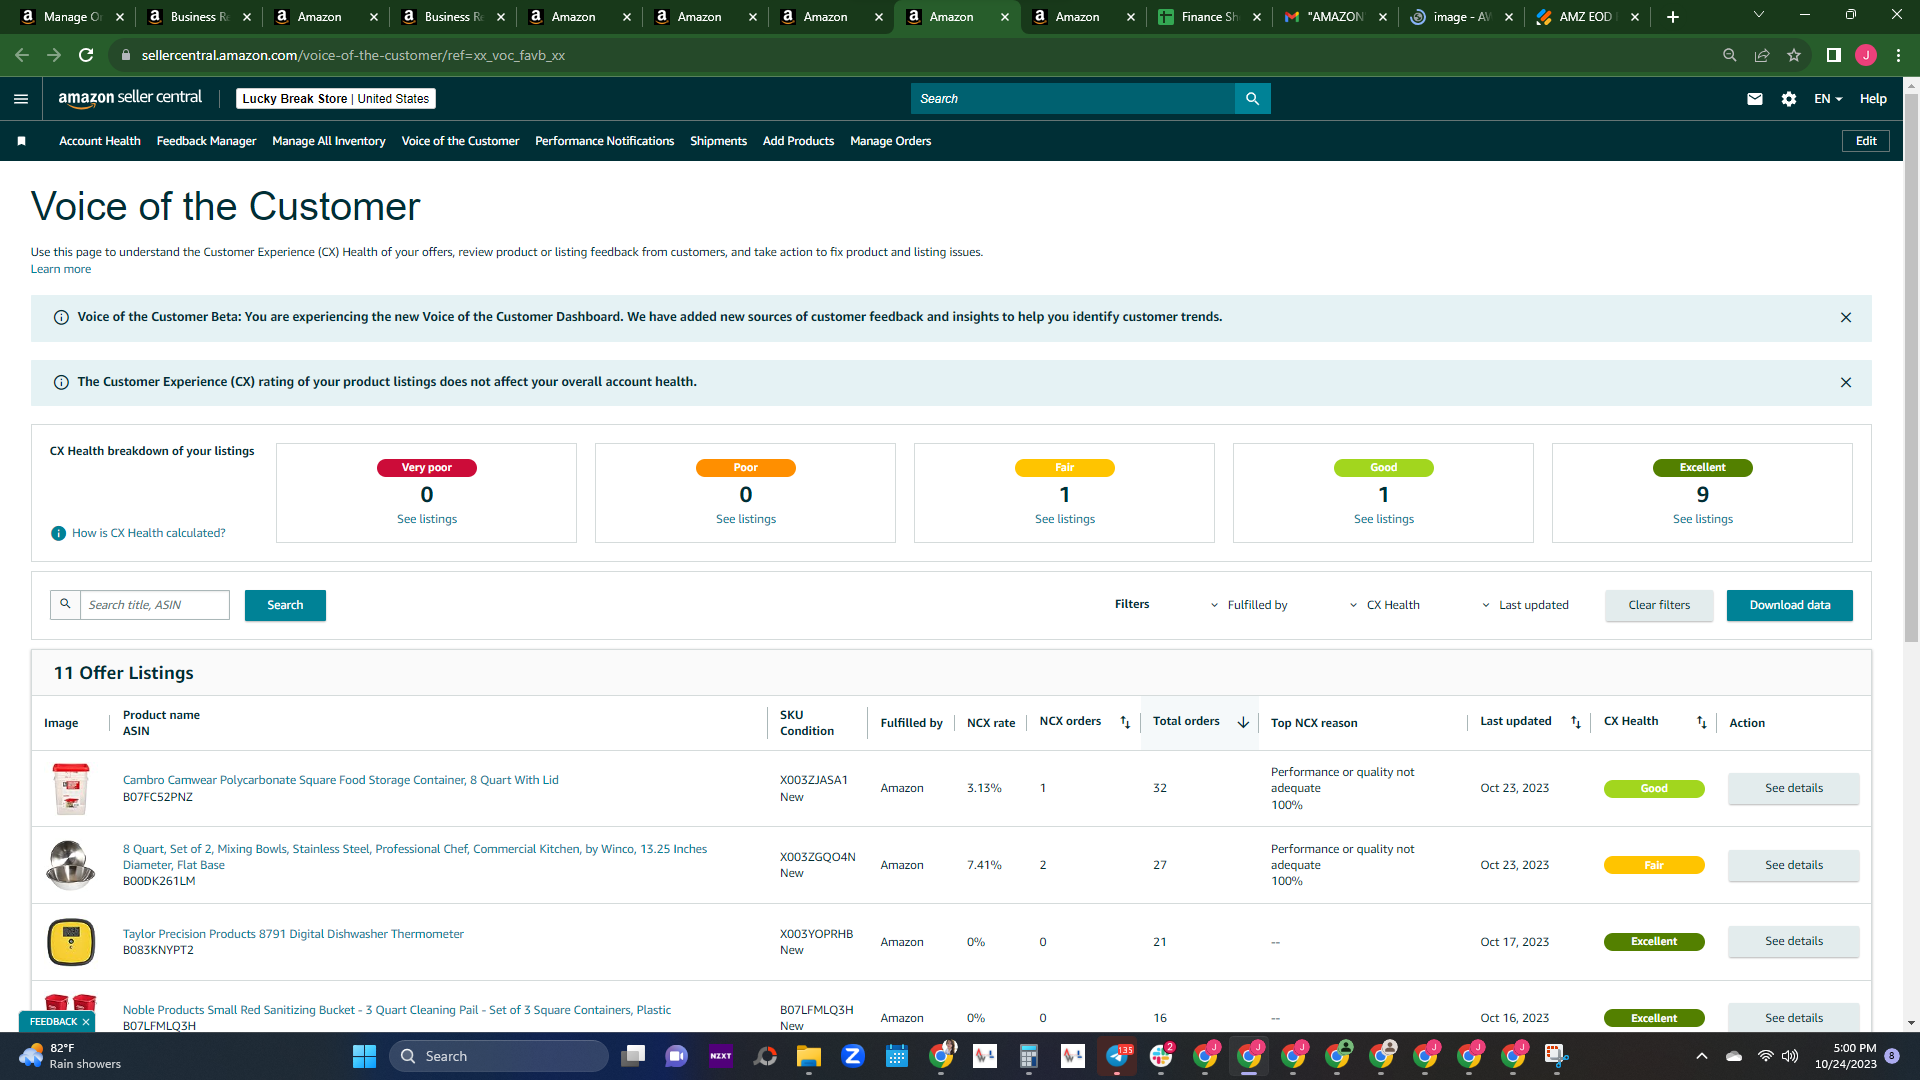Open Performance Notifications in navigation bar
Image resolution: width=1920 pixels, height=1080 pixels.
[x=604, y=141]
